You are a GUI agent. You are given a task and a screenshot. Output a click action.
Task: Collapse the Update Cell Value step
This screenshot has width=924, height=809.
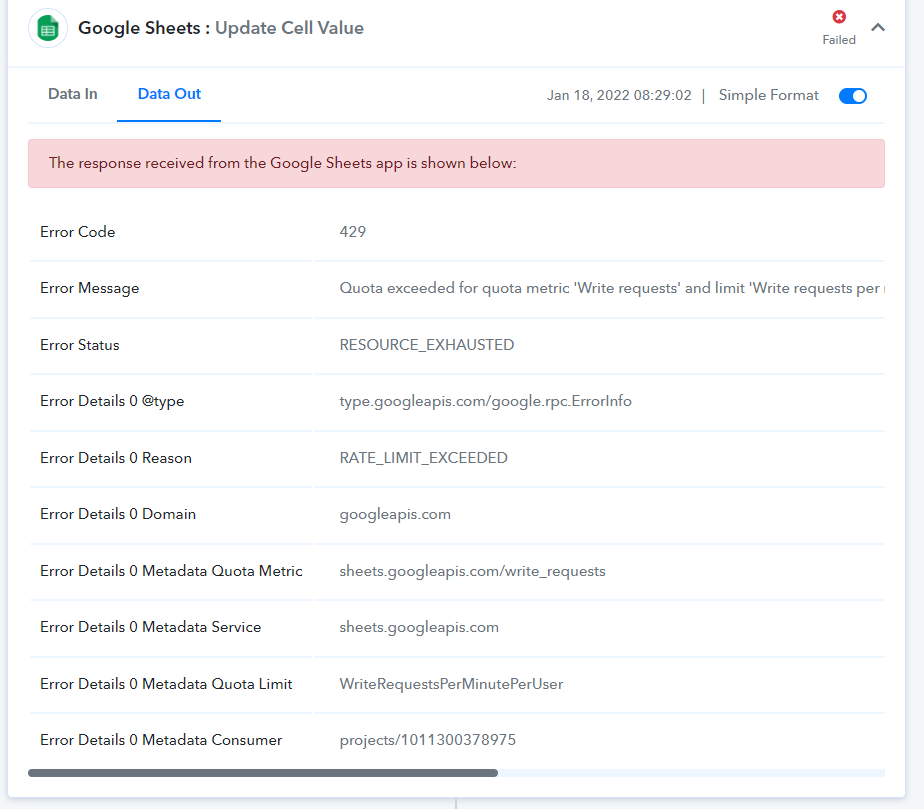tap(878, 27)
